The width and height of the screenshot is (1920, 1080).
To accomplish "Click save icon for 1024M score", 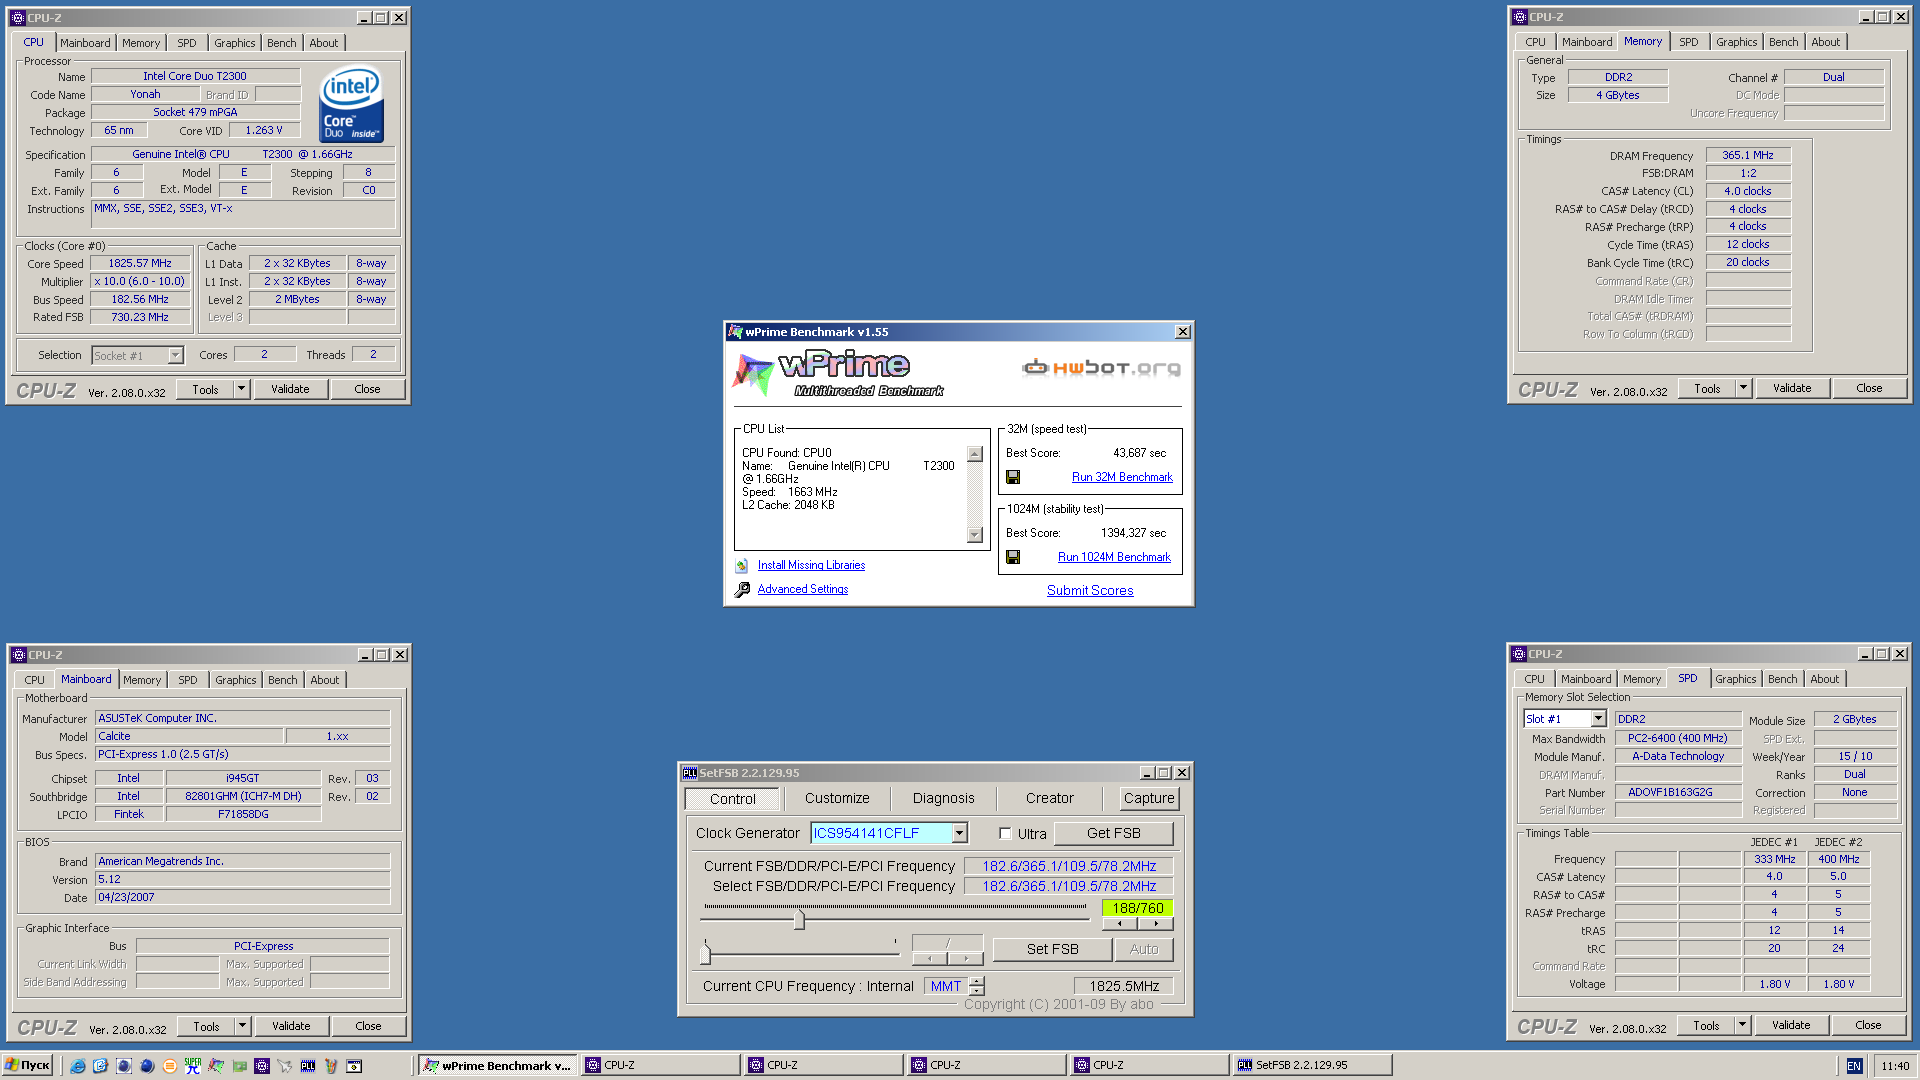I will coord(1013,557).
